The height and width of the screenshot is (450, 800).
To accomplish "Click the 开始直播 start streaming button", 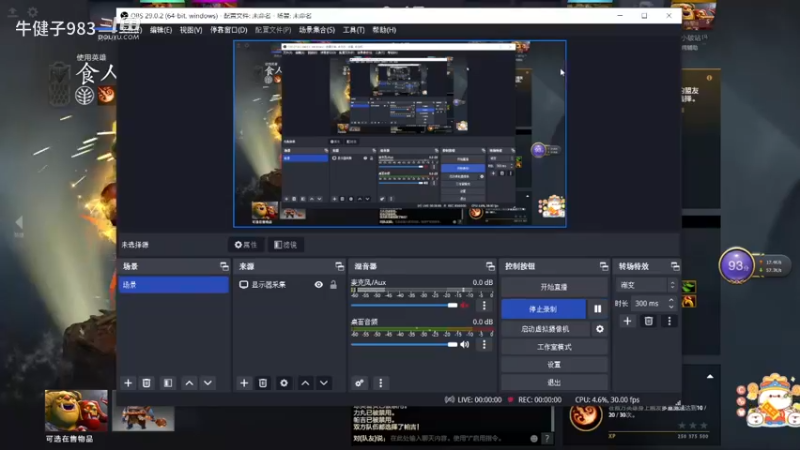I will coord(554,287).
